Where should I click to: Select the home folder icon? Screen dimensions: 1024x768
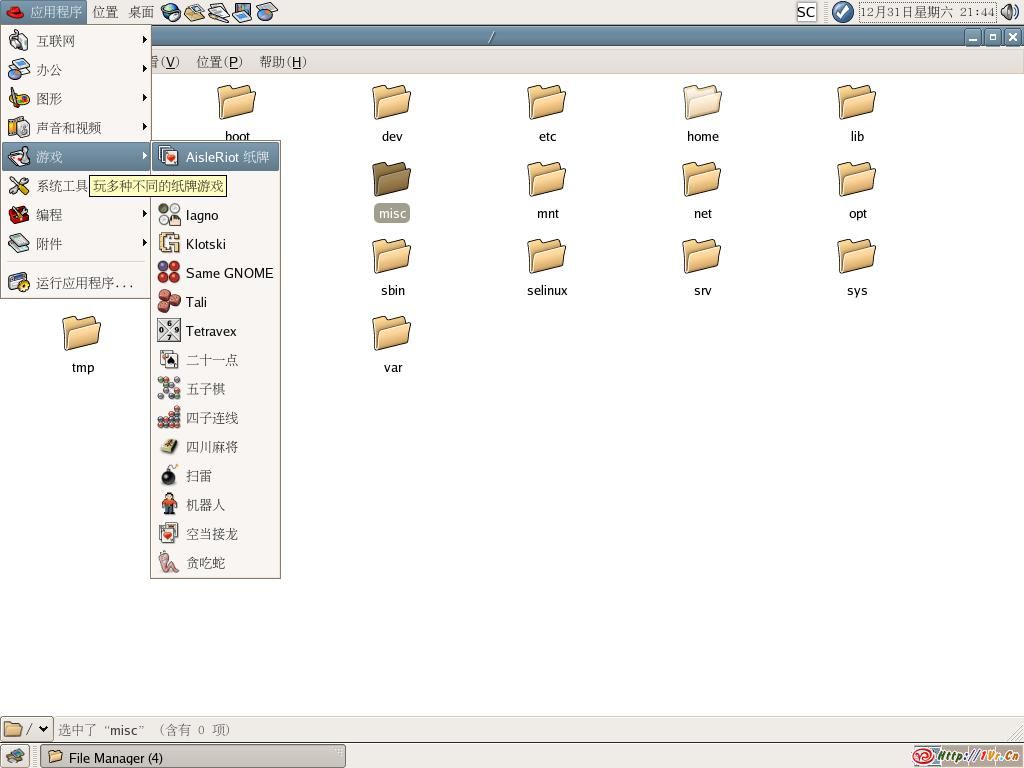pos(702,103)
